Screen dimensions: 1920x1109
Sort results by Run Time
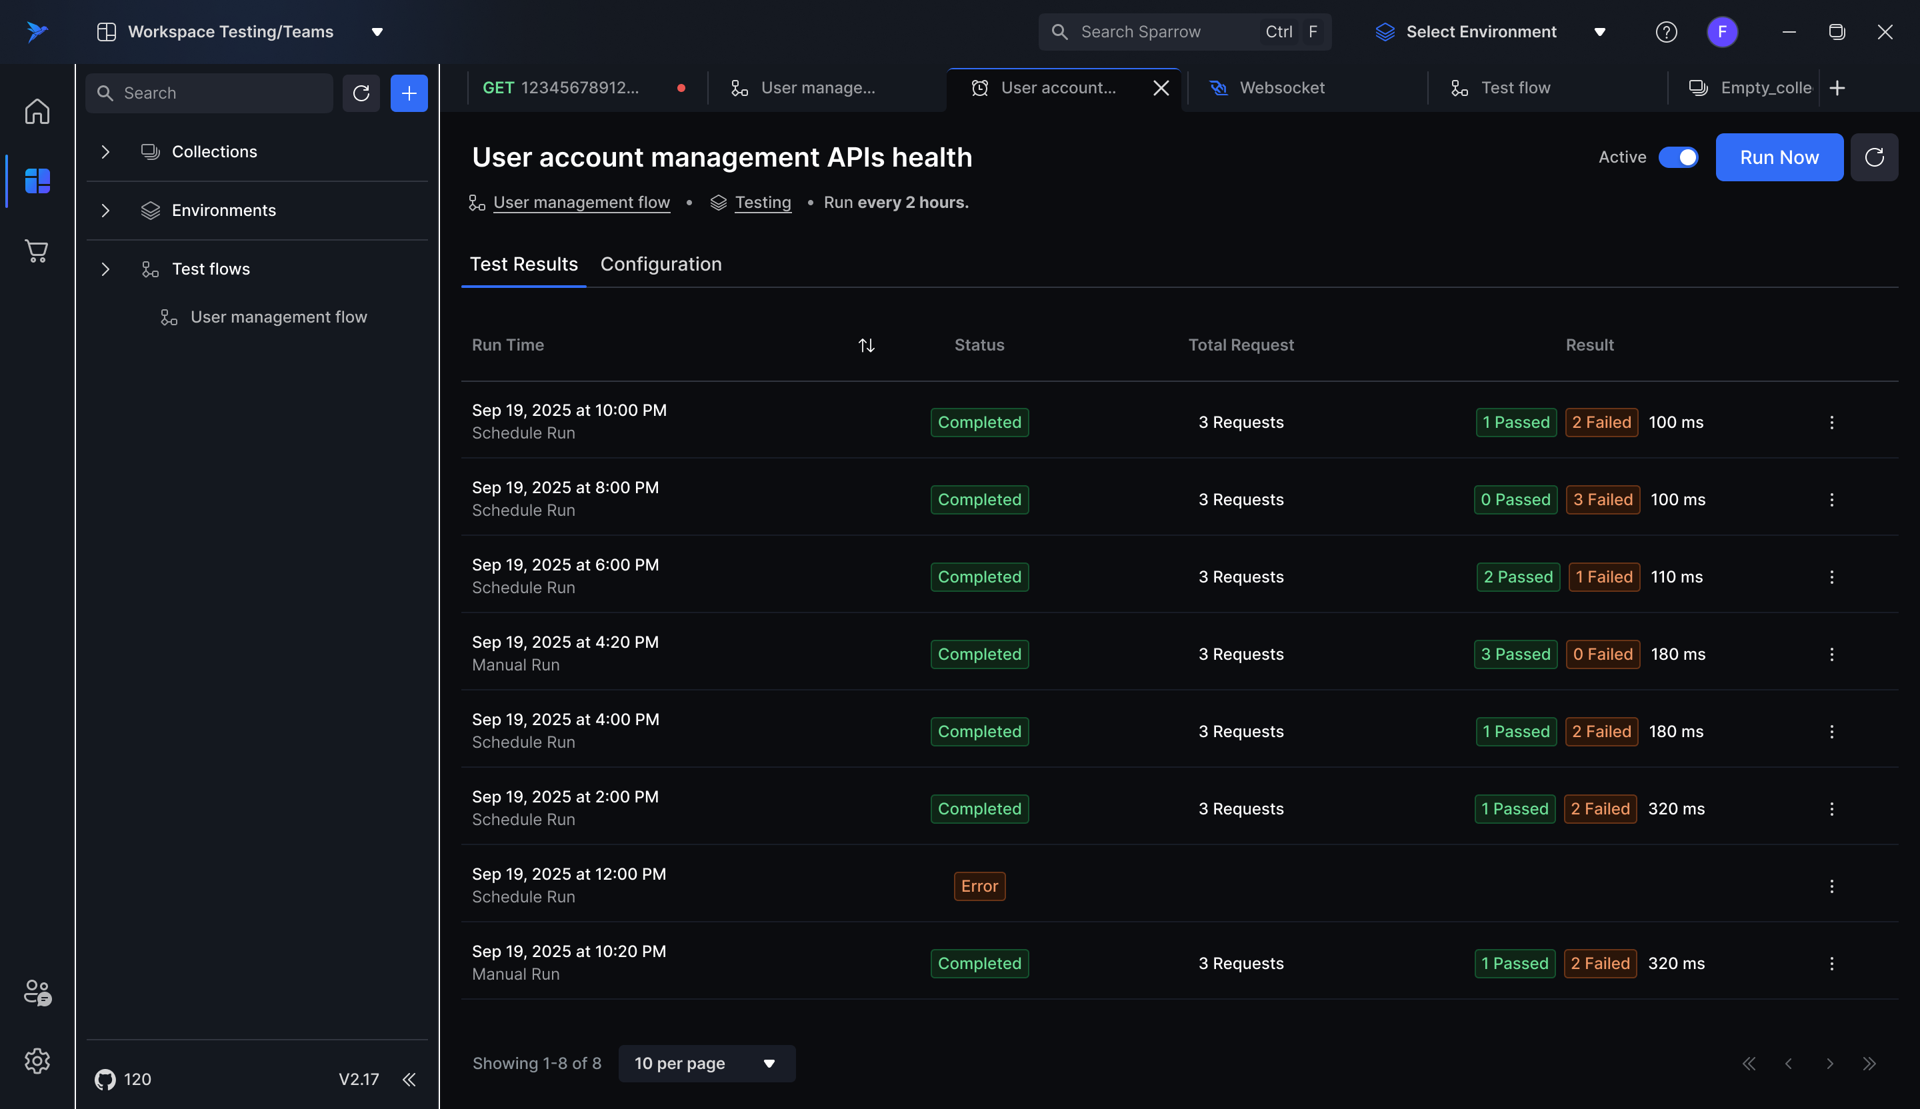(x=866, y=345)
